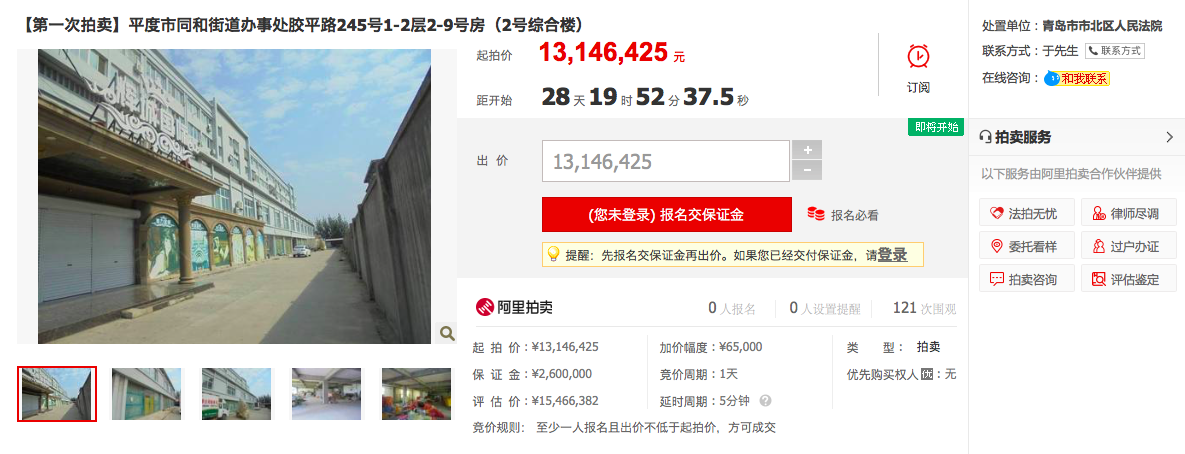Click the 订阅 alarm clock icon
Screen dimensions: 1185x454
click(918, 56)
